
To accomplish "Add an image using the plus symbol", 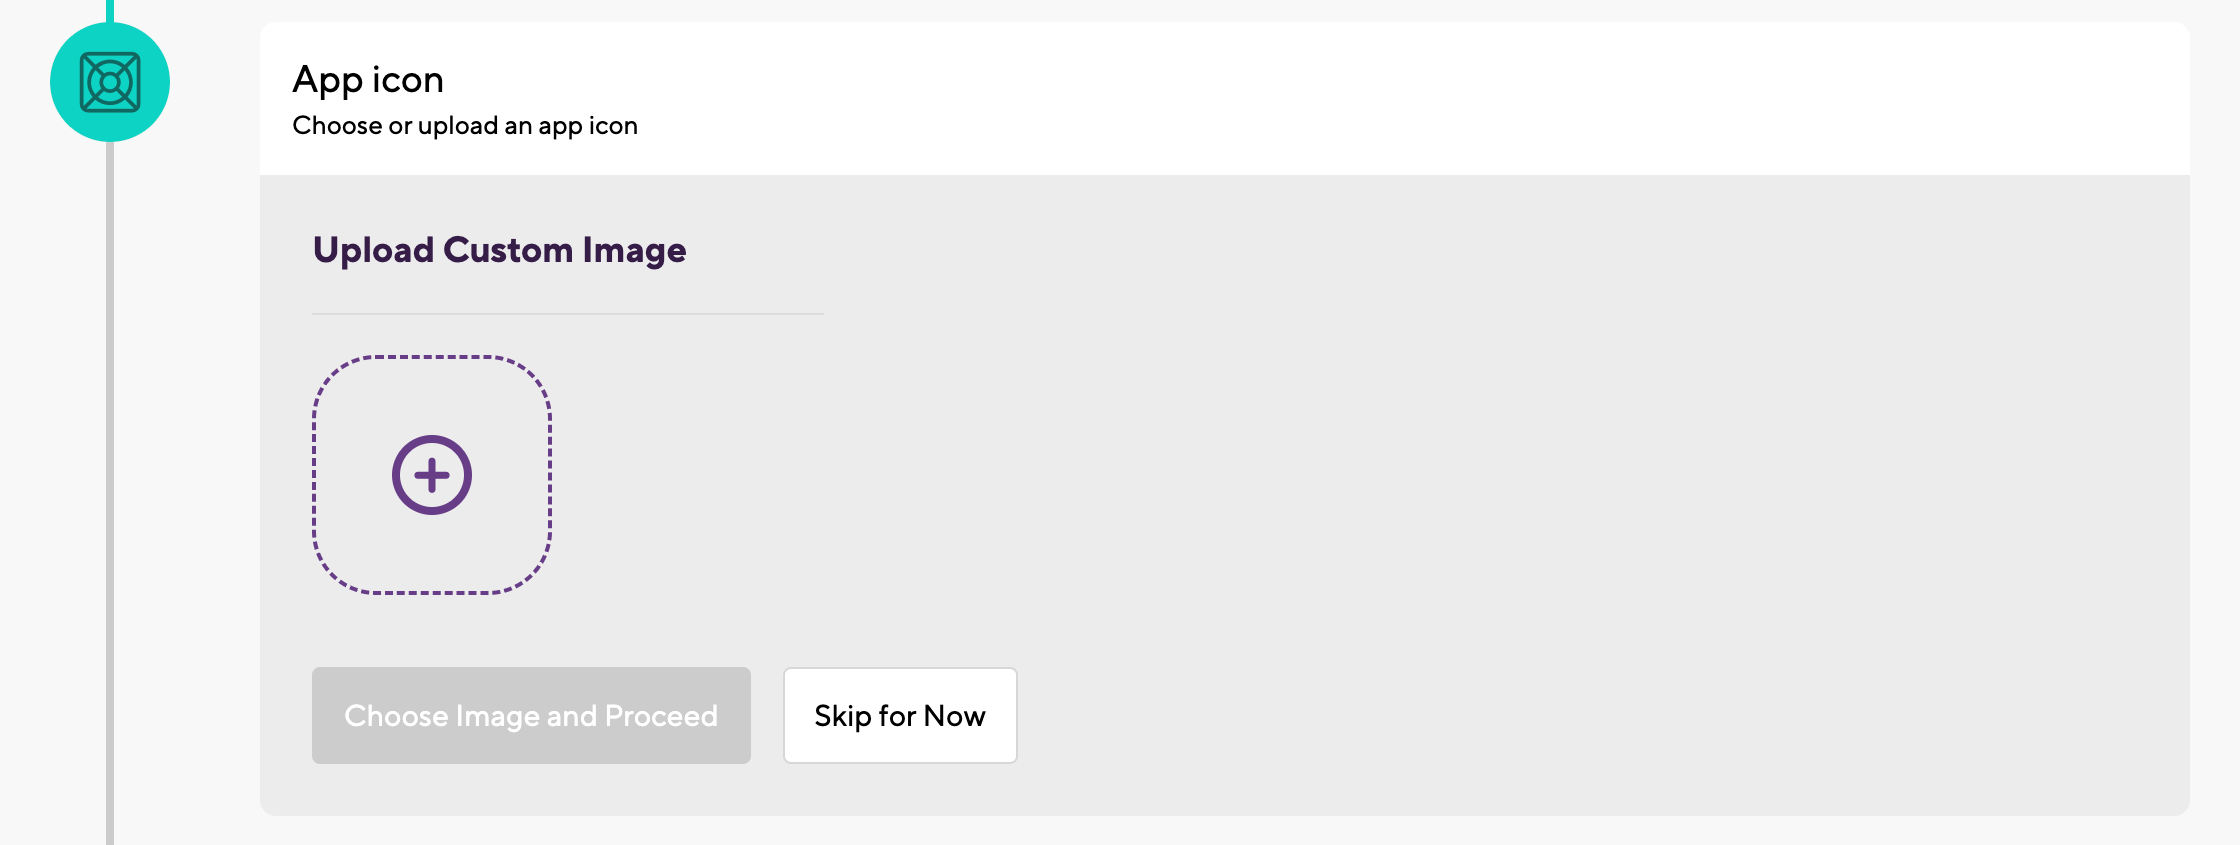I will click(432, 475).
